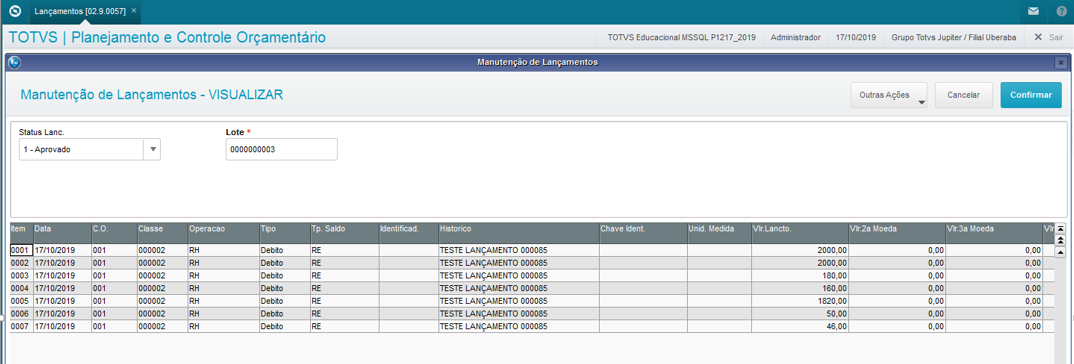Click the Chave Ident. column header

[x=643, y=232]
